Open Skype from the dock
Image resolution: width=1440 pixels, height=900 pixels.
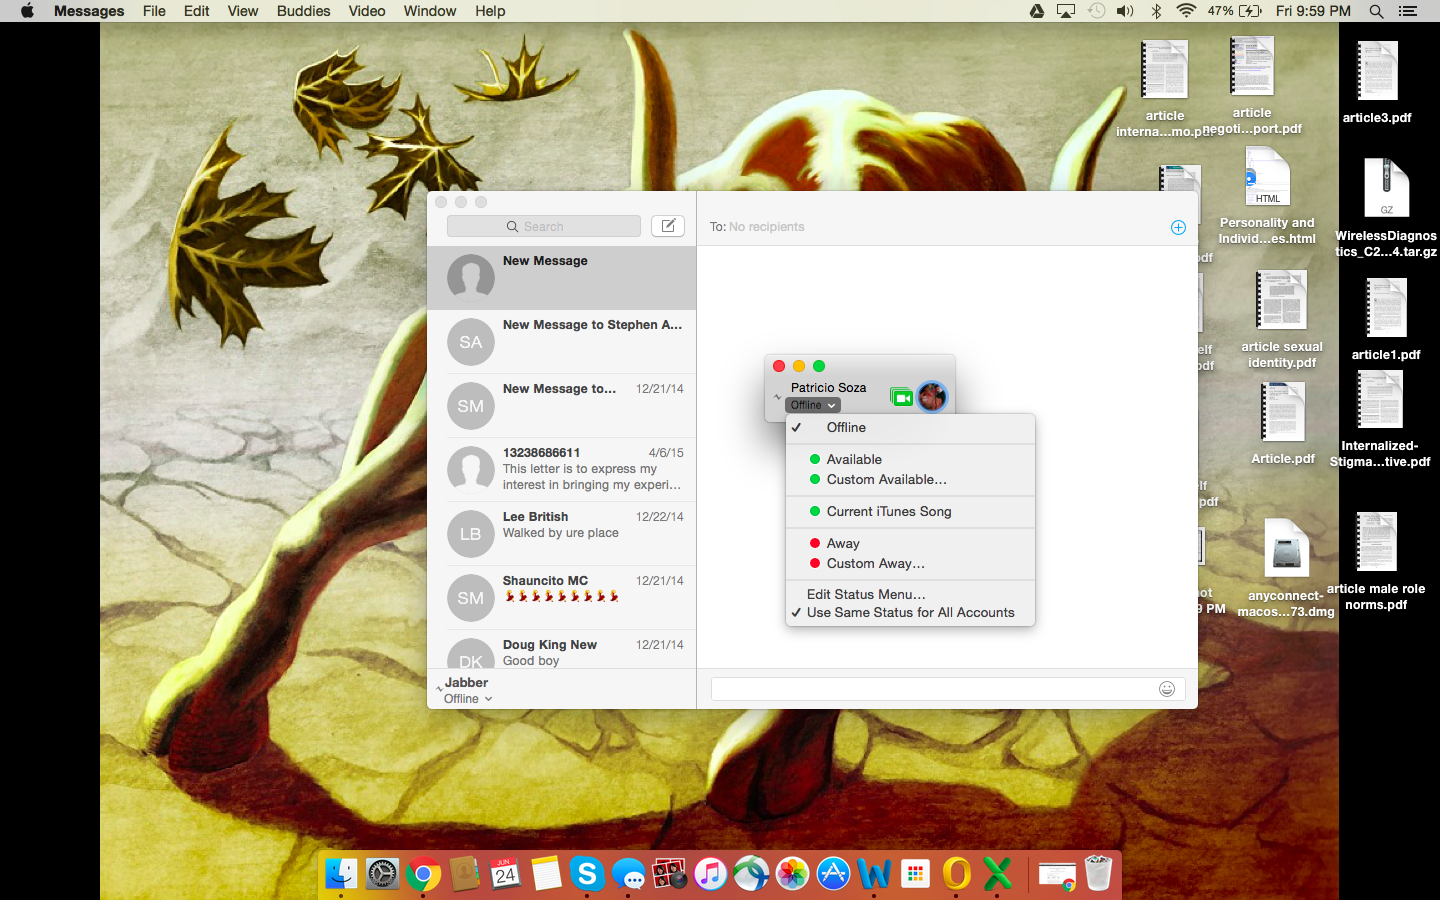tap(587, 874)
